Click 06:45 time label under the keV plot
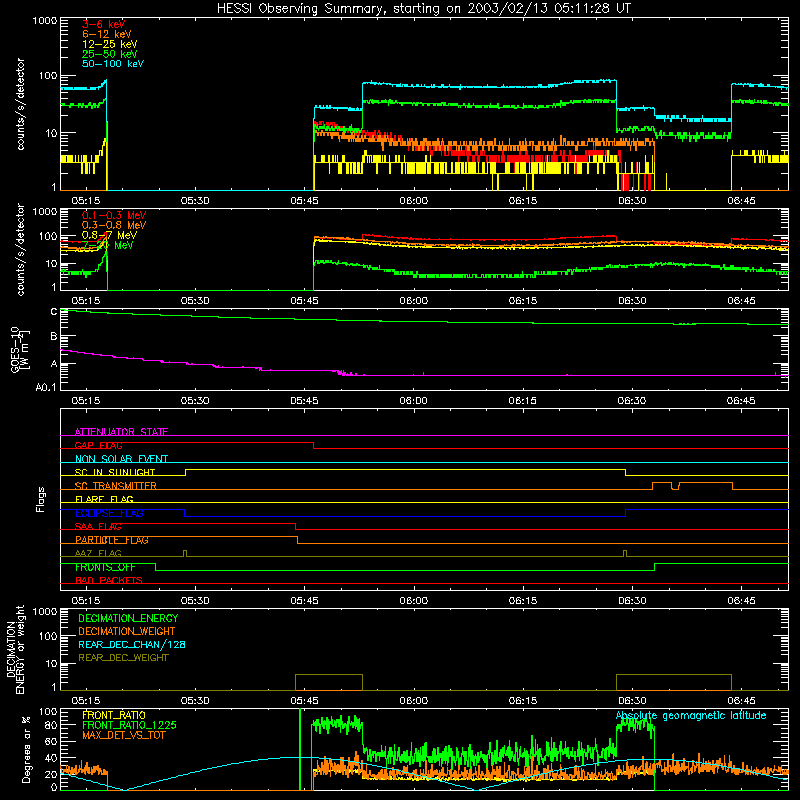800x800 pixels. pos(741,201)
